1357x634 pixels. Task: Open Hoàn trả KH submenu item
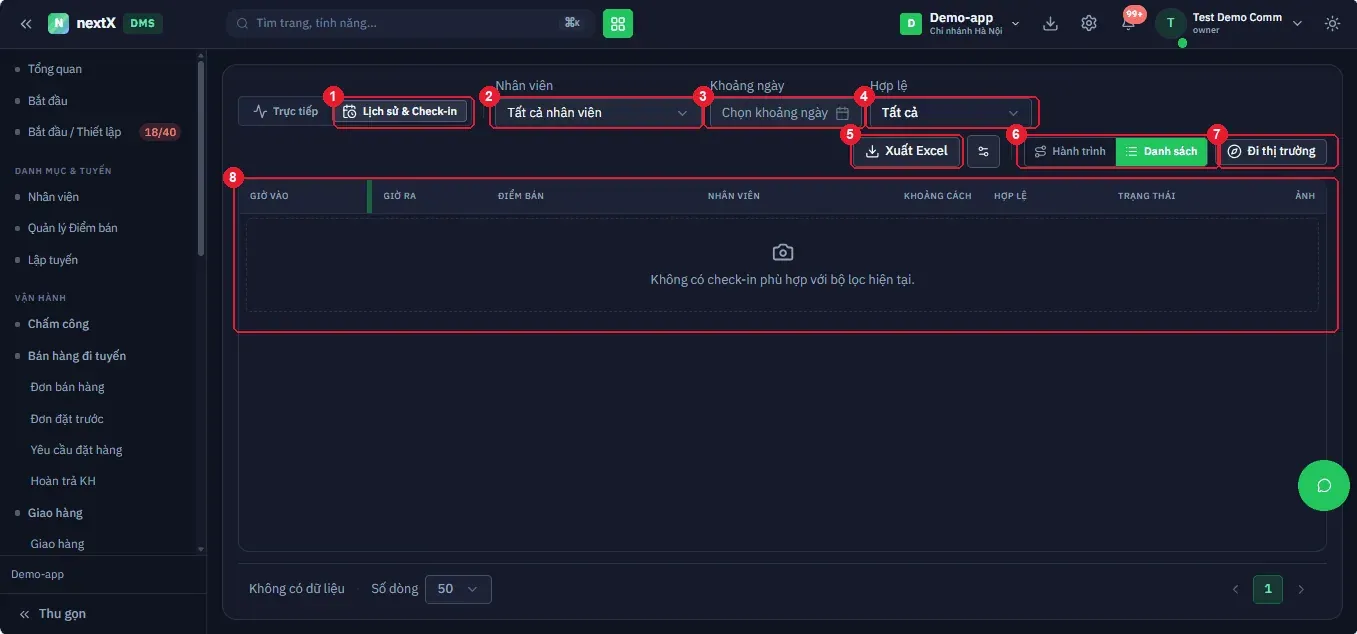pos(63,481)
